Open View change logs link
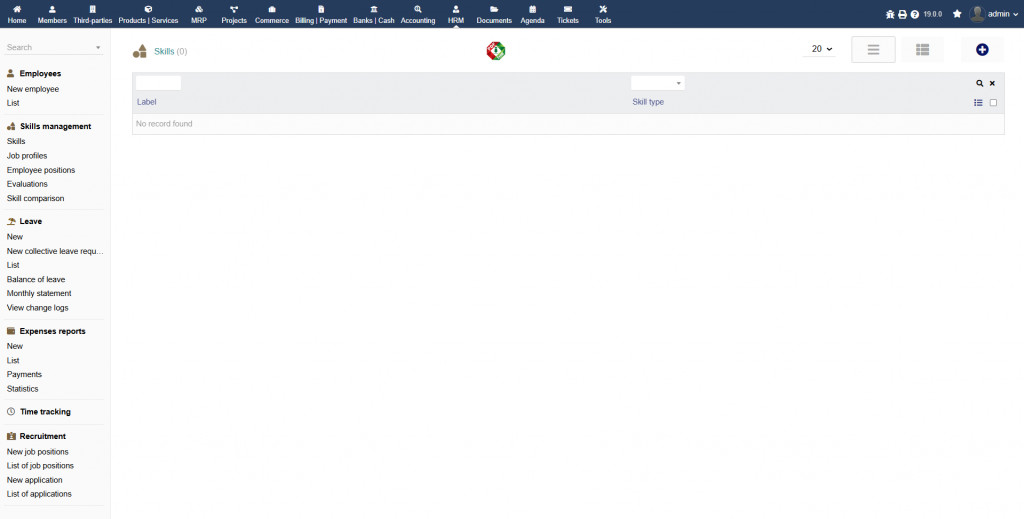The image size is (1024, 519). click(37, 307)
